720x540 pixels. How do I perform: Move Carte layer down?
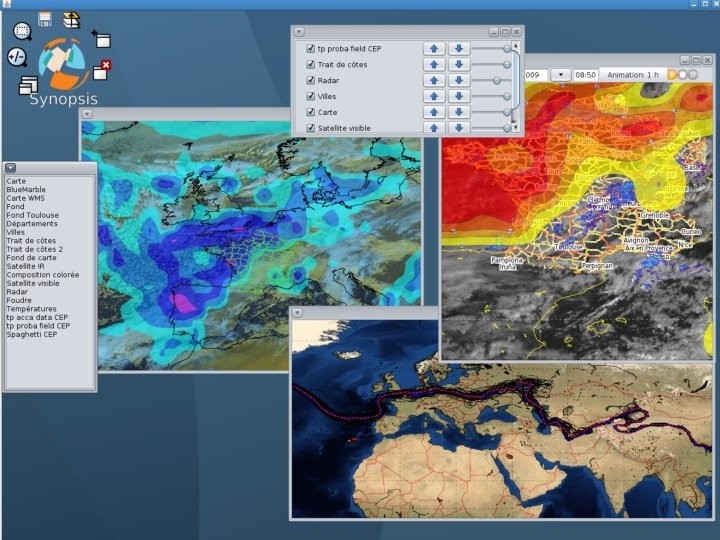(459, 112)
